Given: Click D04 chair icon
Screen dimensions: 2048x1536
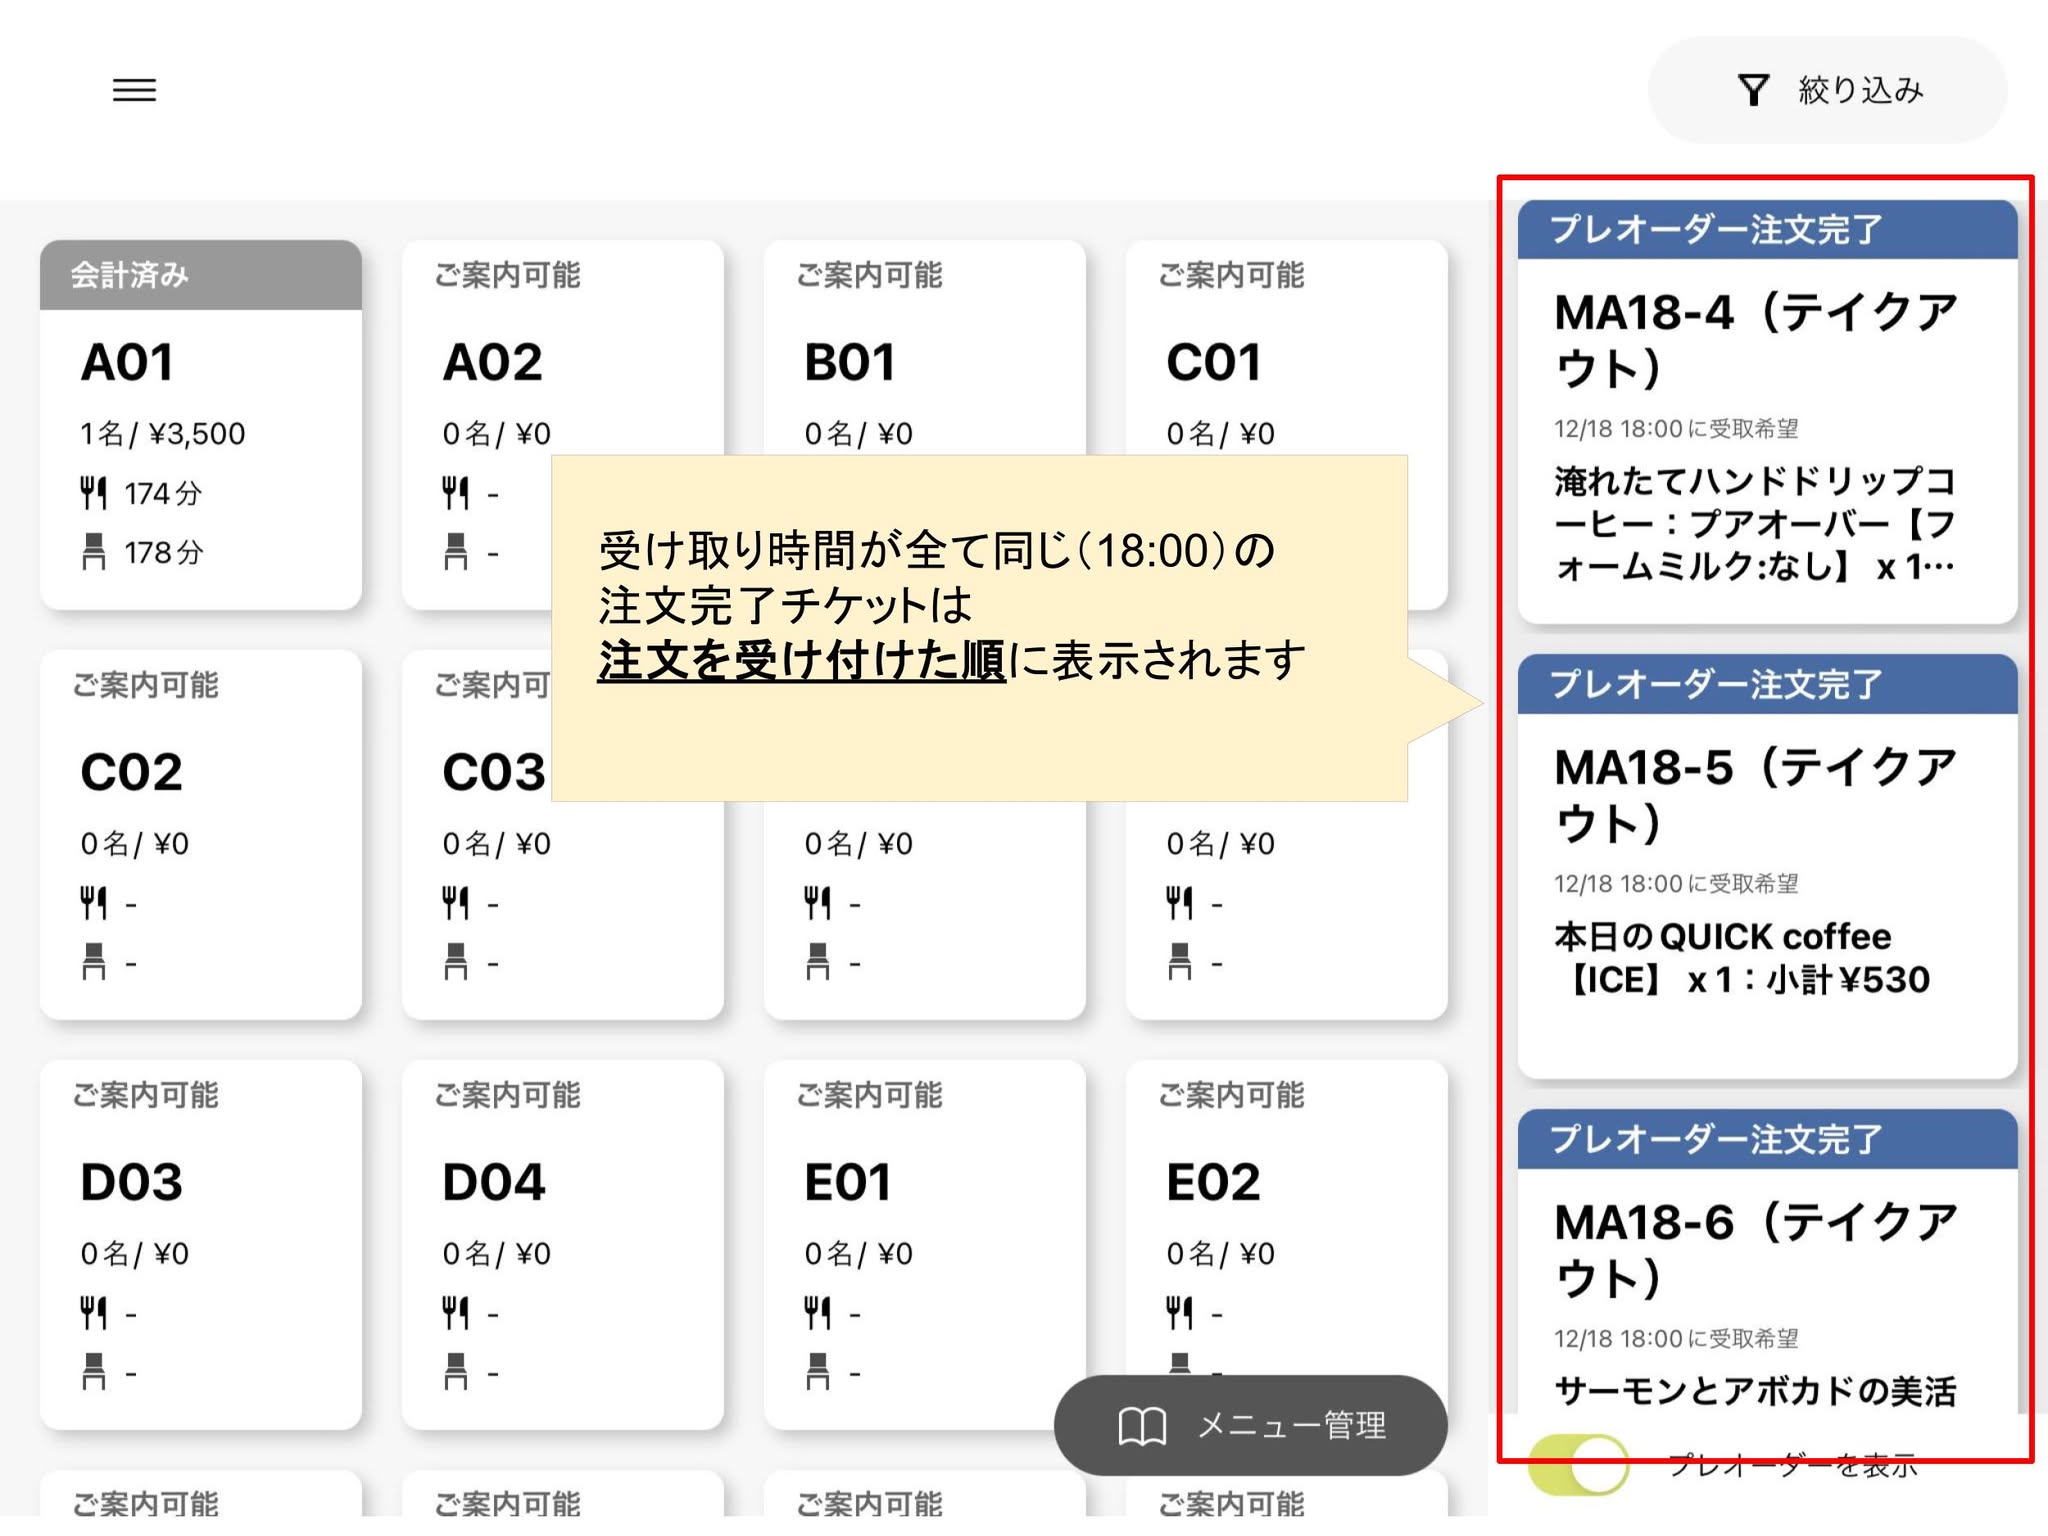Looking at the screenshot, I should [x=455, y=1371].
